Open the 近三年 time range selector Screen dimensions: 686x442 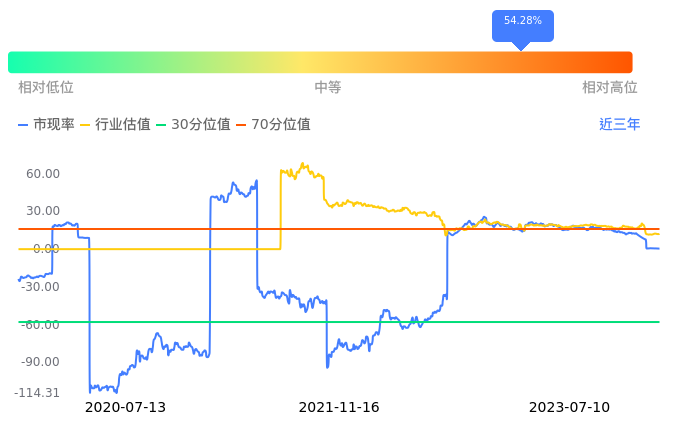tap(619, 125)
